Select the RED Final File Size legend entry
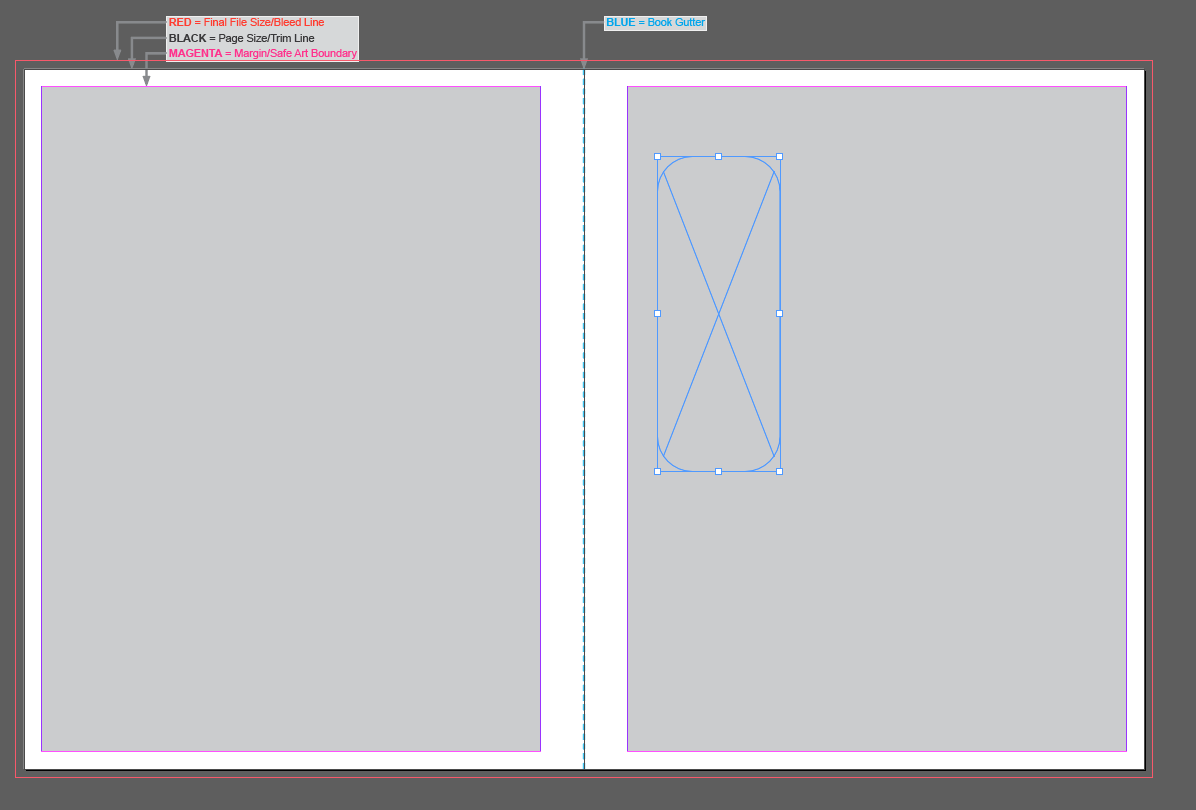 [x=248, y=22]
